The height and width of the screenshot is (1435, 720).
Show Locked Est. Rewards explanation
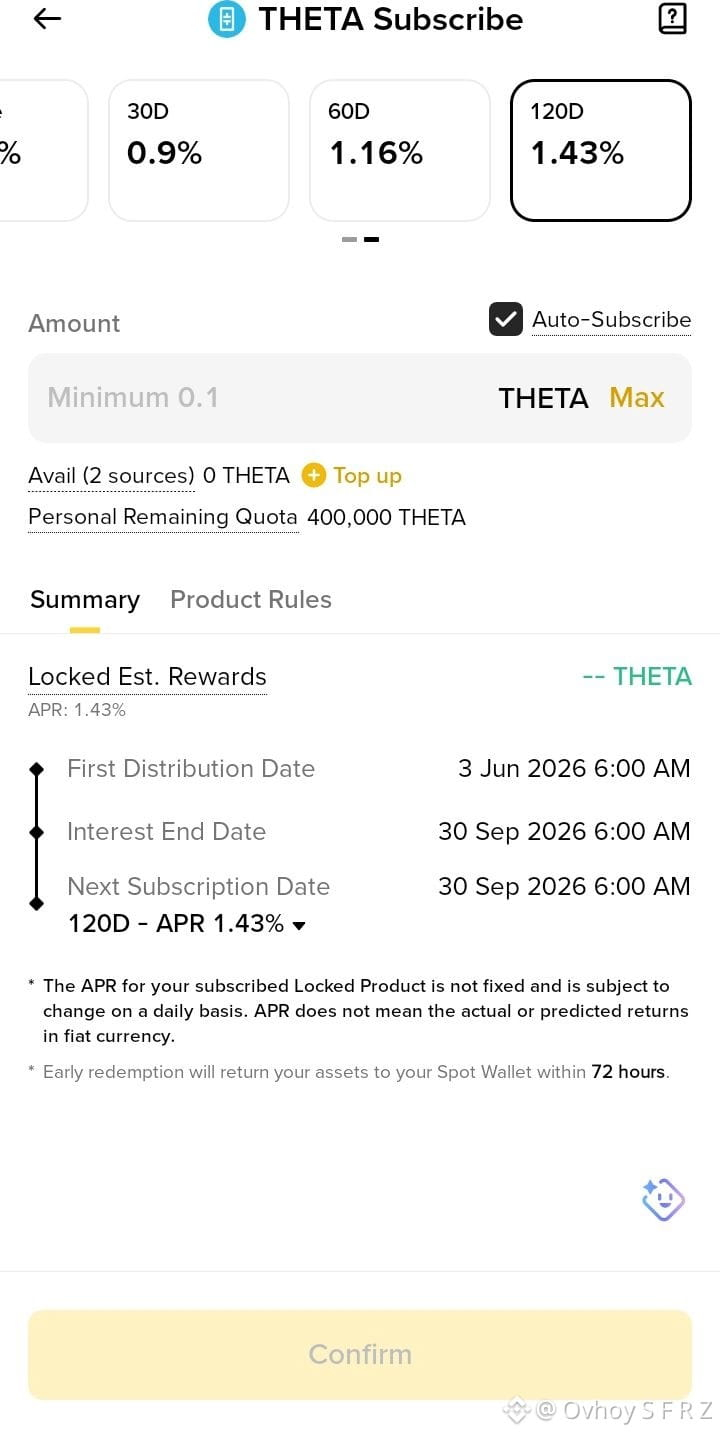[x=147, y=677]
